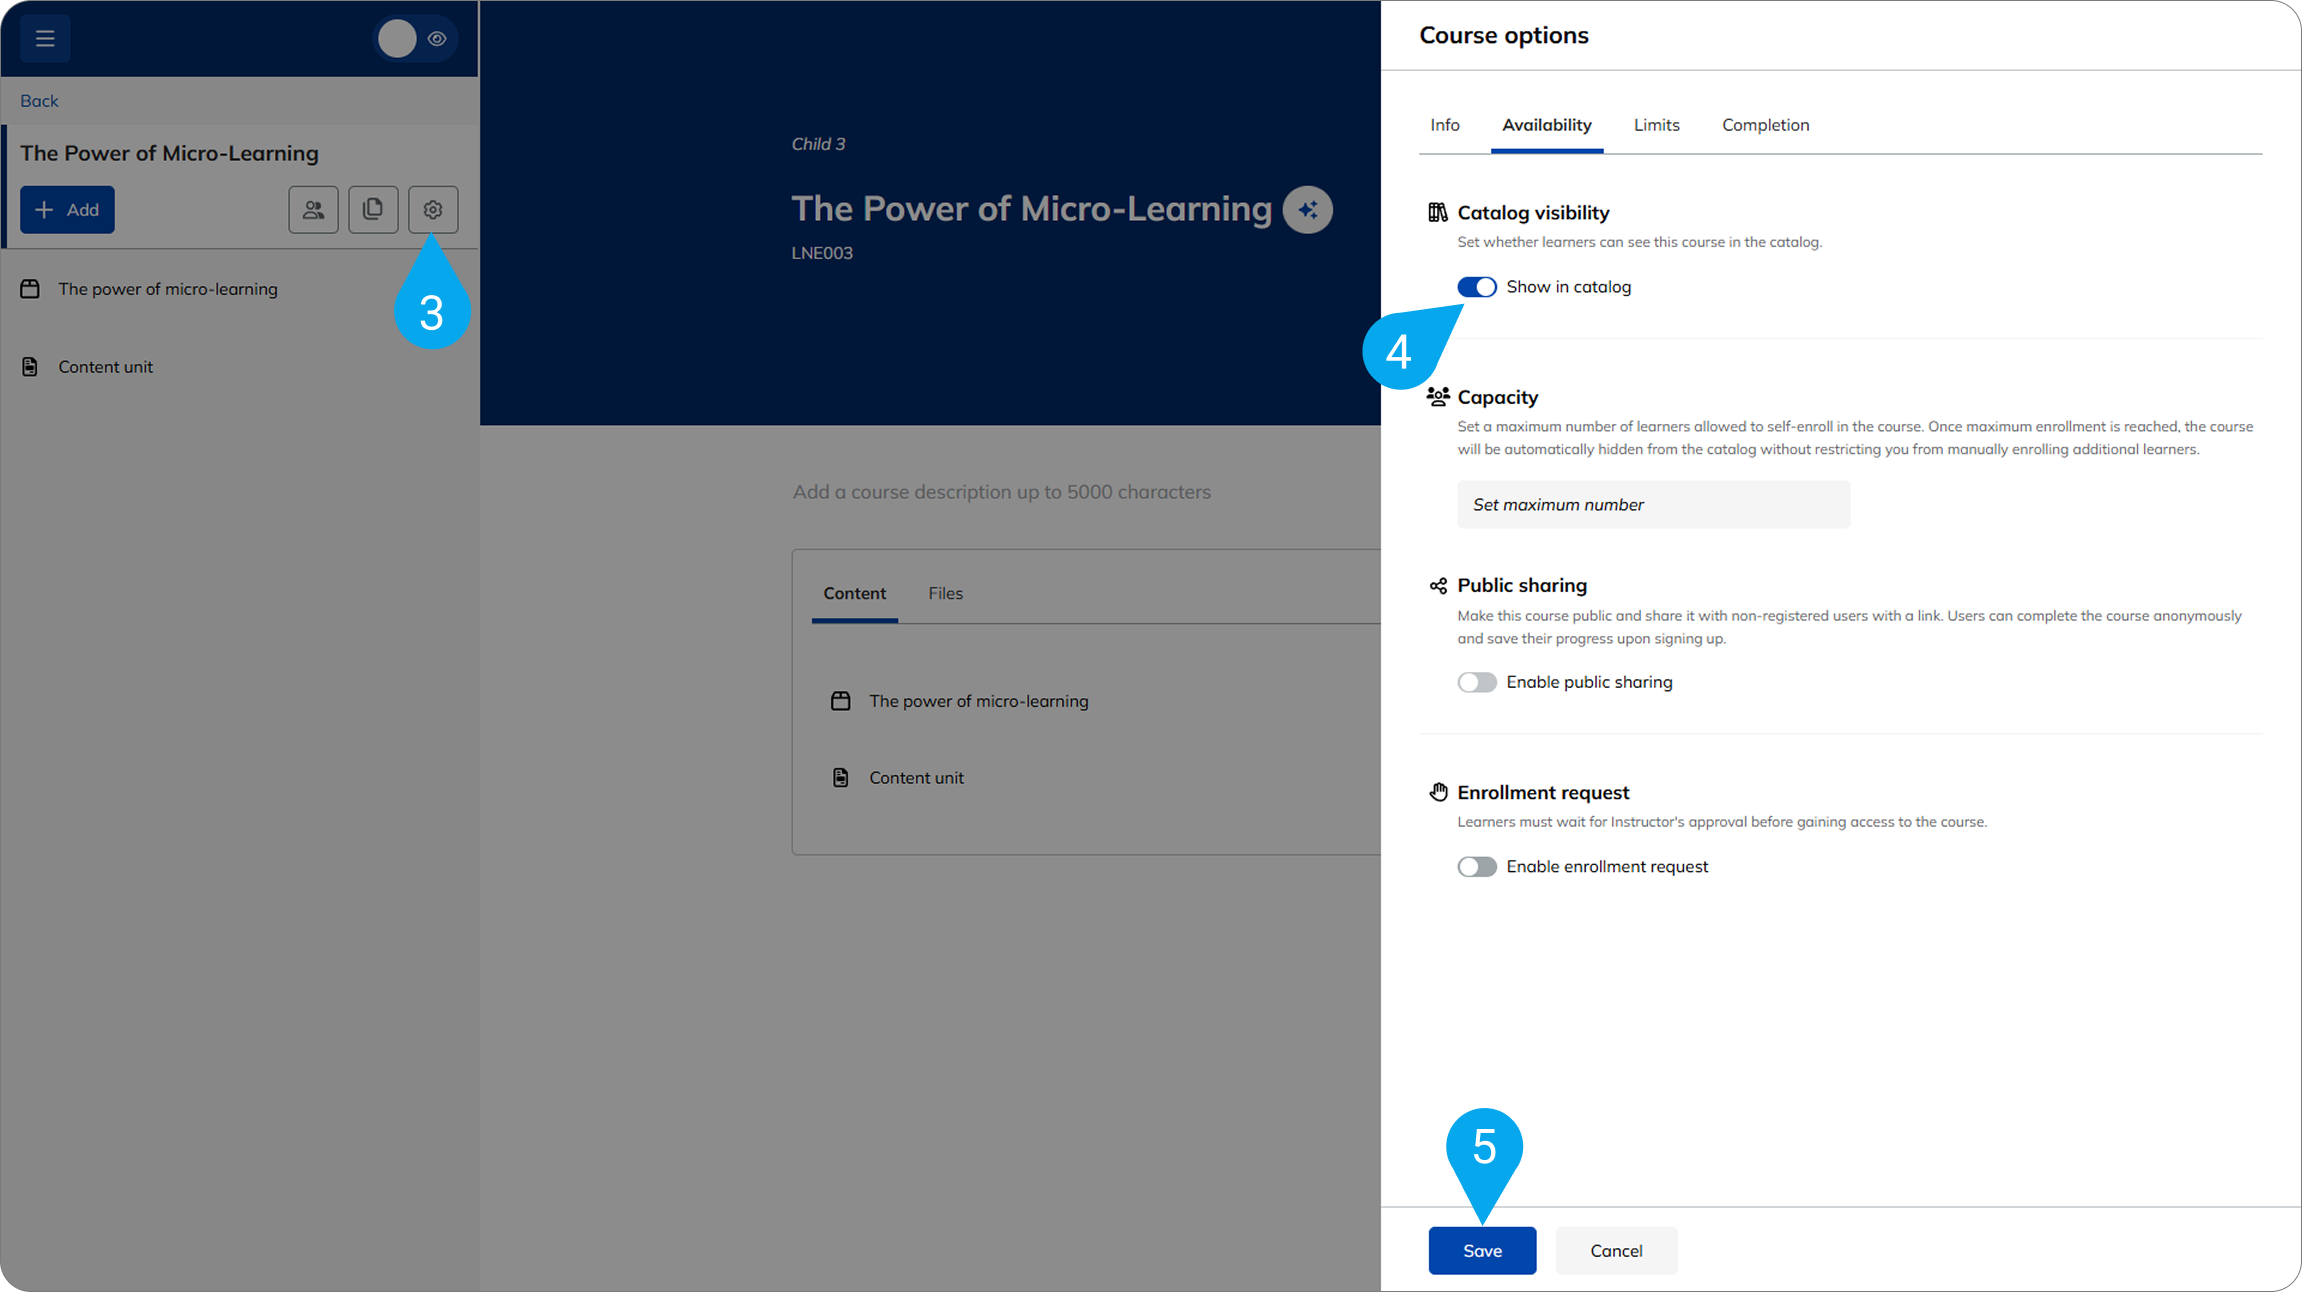Viewport: 2302px width, 1292px height.
Task: Click the Back link
Action: [39, 101]
